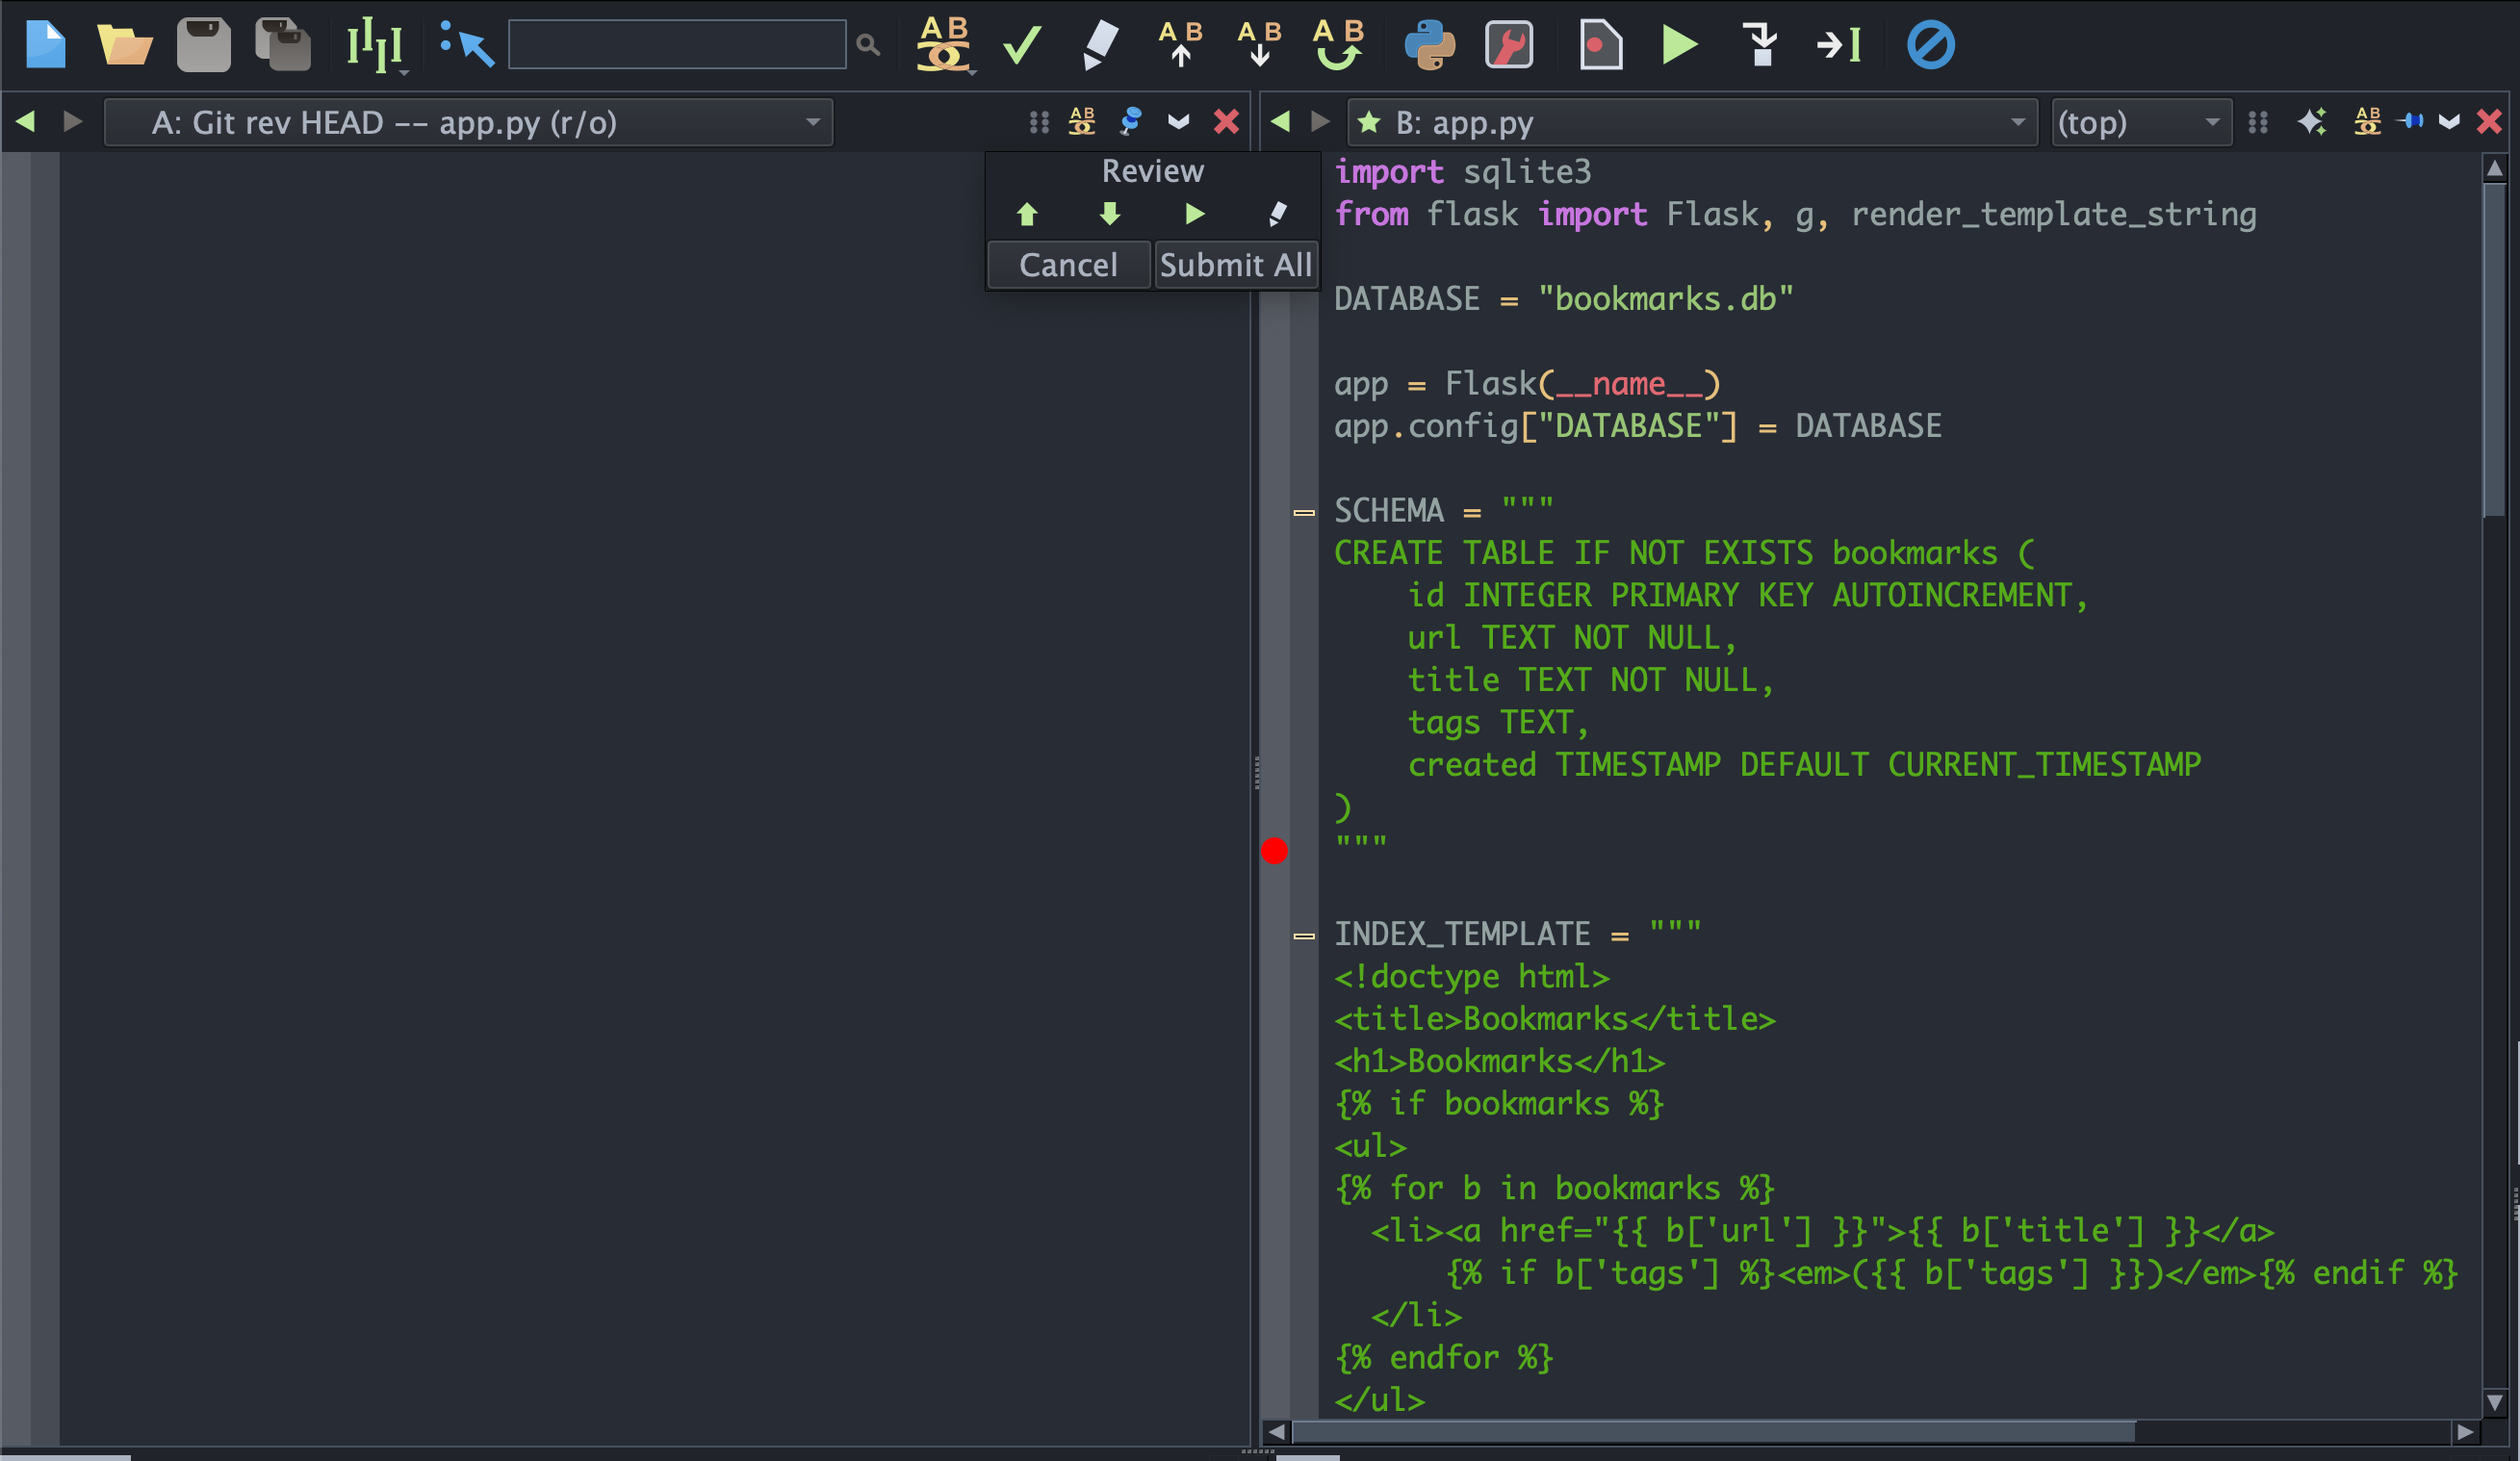Go forward in pane B history
This screenshot has height=1461, width=2520.
(x=1320, y=122)
